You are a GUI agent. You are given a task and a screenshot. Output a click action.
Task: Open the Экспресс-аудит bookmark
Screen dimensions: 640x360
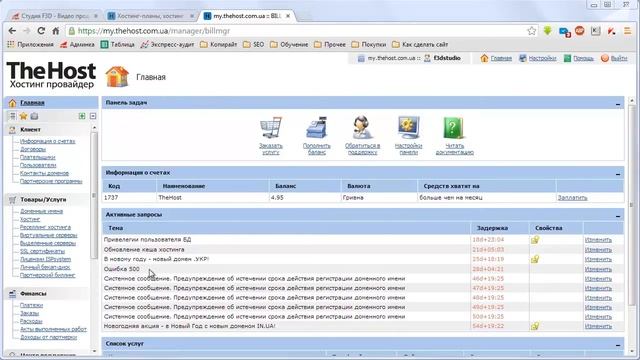pyautogui.click(x=167, y=44)
